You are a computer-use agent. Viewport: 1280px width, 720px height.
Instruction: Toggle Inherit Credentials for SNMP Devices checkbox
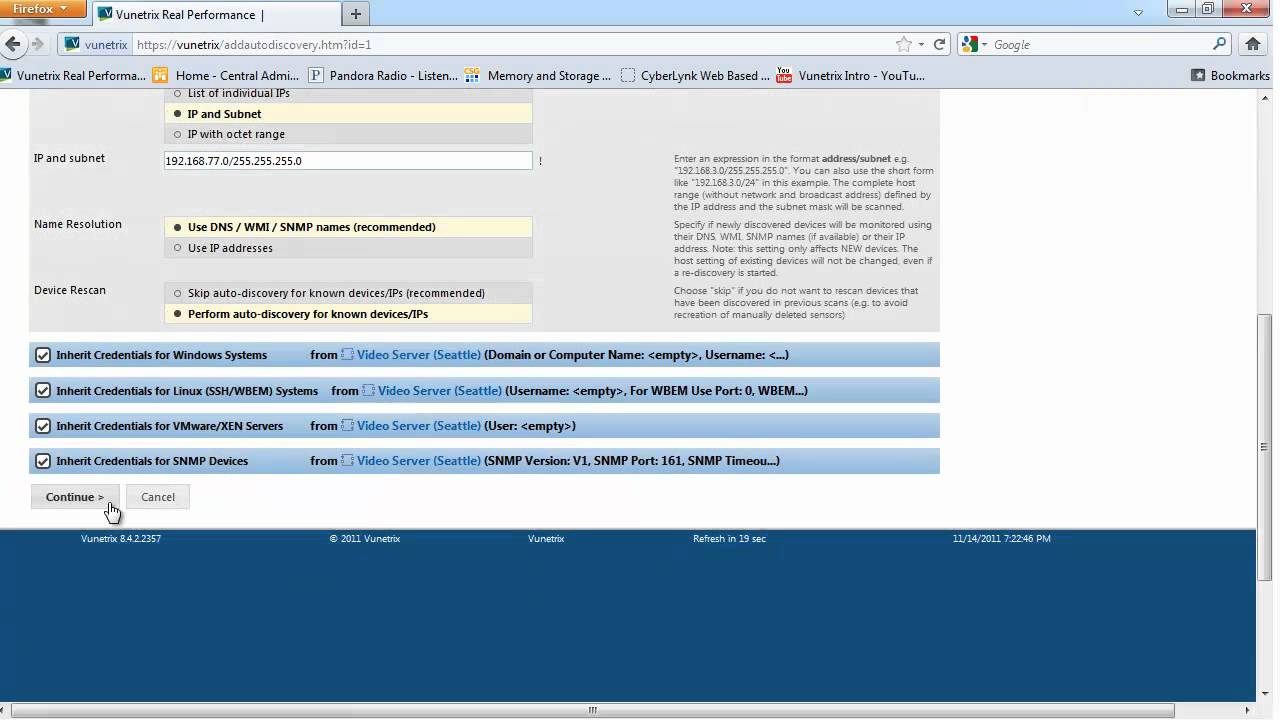(43, 461)
